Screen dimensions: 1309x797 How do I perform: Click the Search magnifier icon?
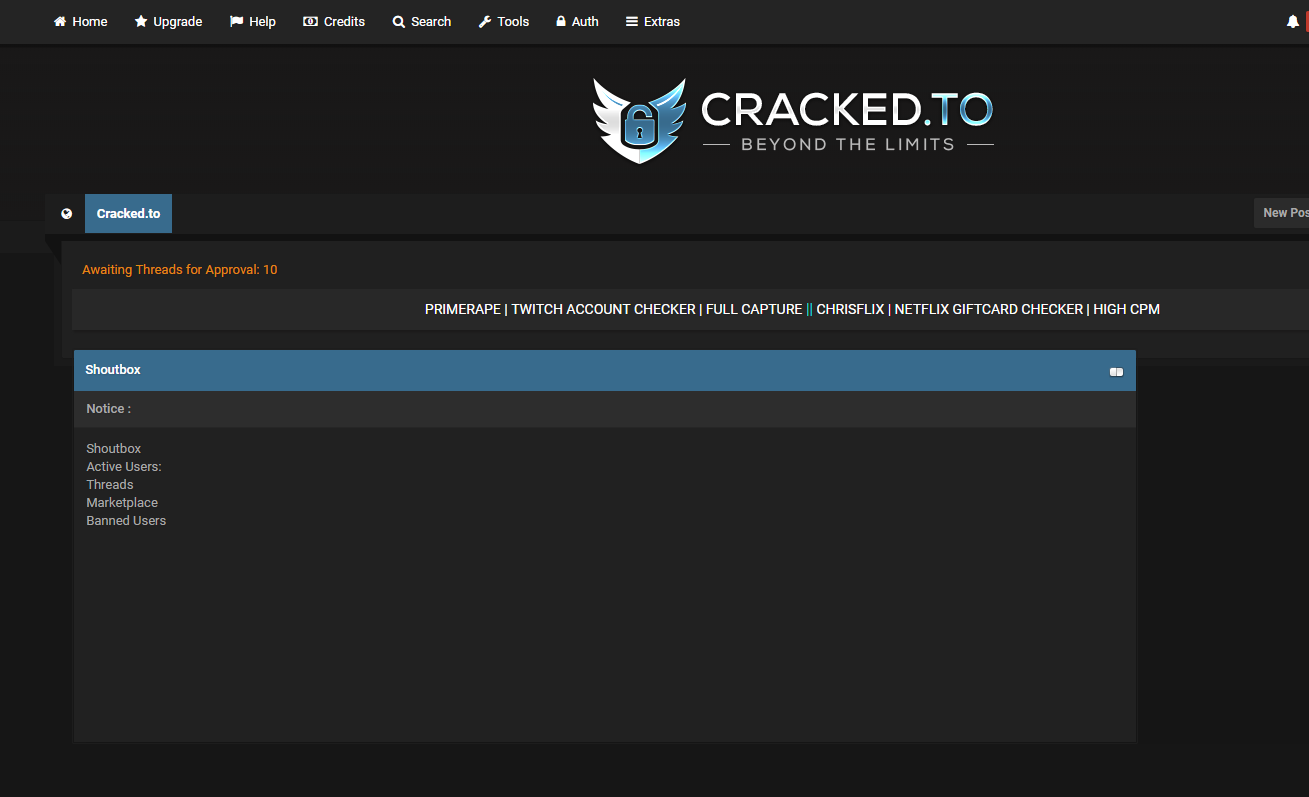click(398, 21)
